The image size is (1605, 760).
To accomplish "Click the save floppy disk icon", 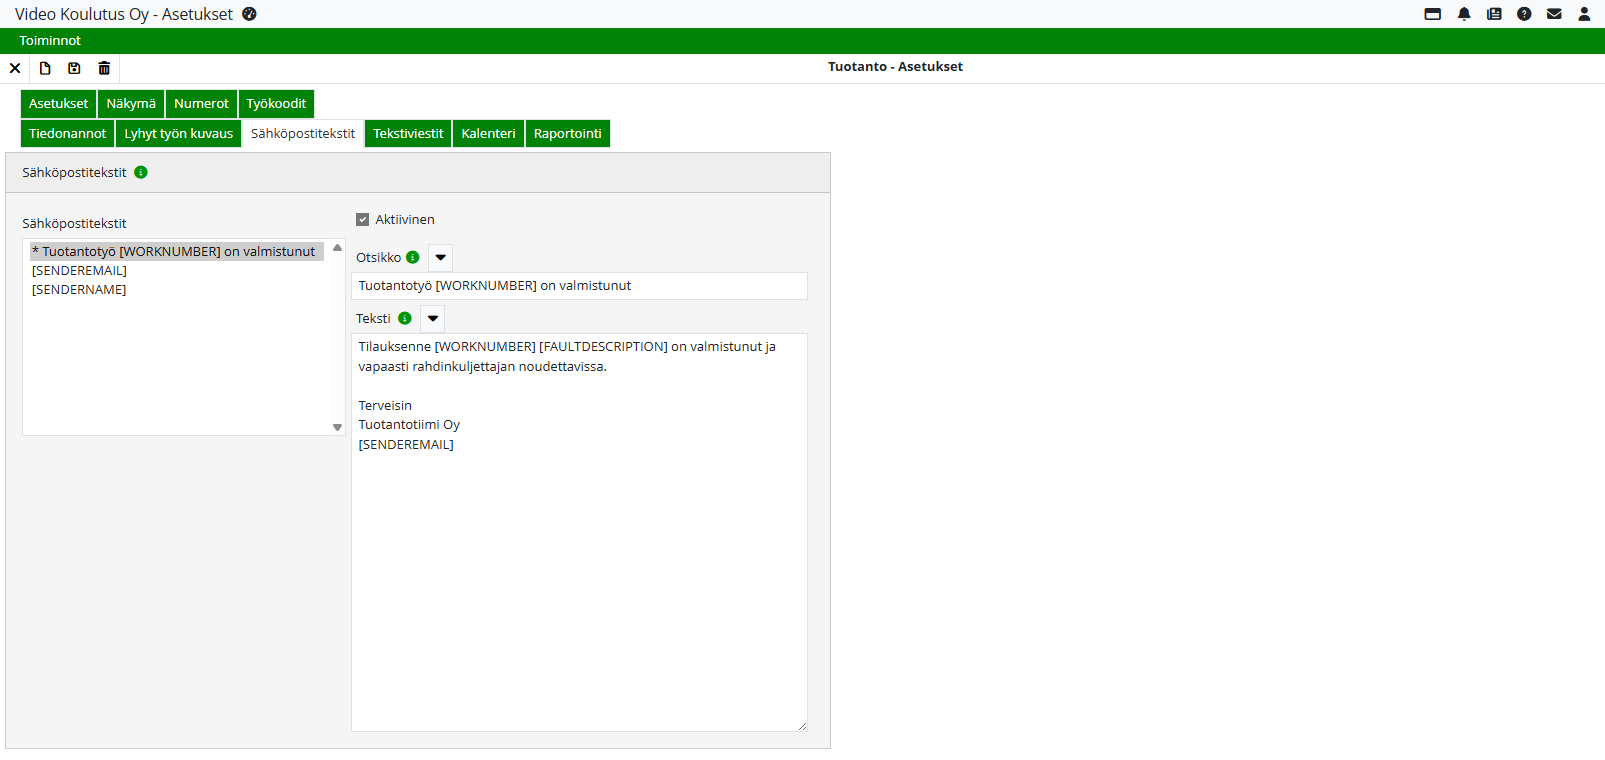I will click(74, 68).
